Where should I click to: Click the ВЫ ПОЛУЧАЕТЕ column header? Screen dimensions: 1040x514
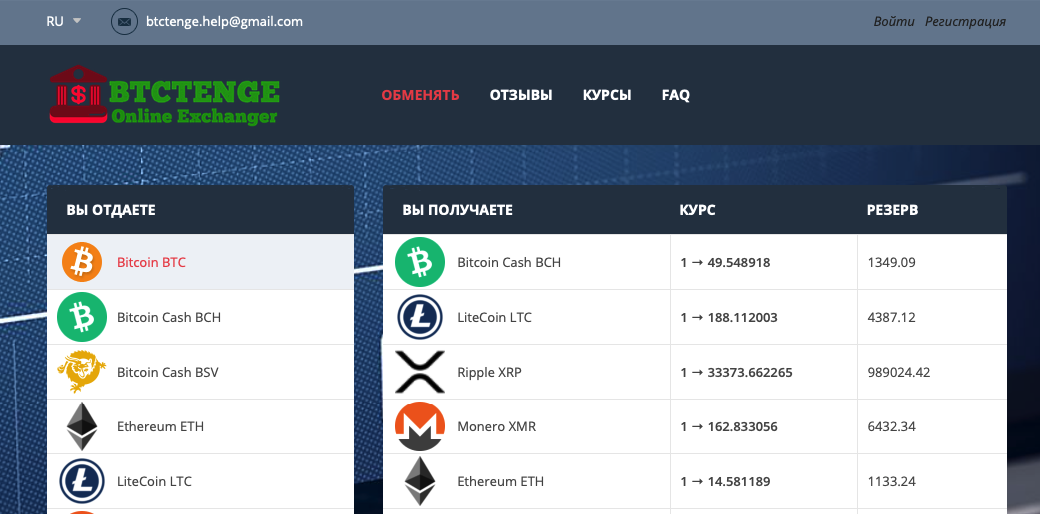pyautogui.click(x=457, y=210)
